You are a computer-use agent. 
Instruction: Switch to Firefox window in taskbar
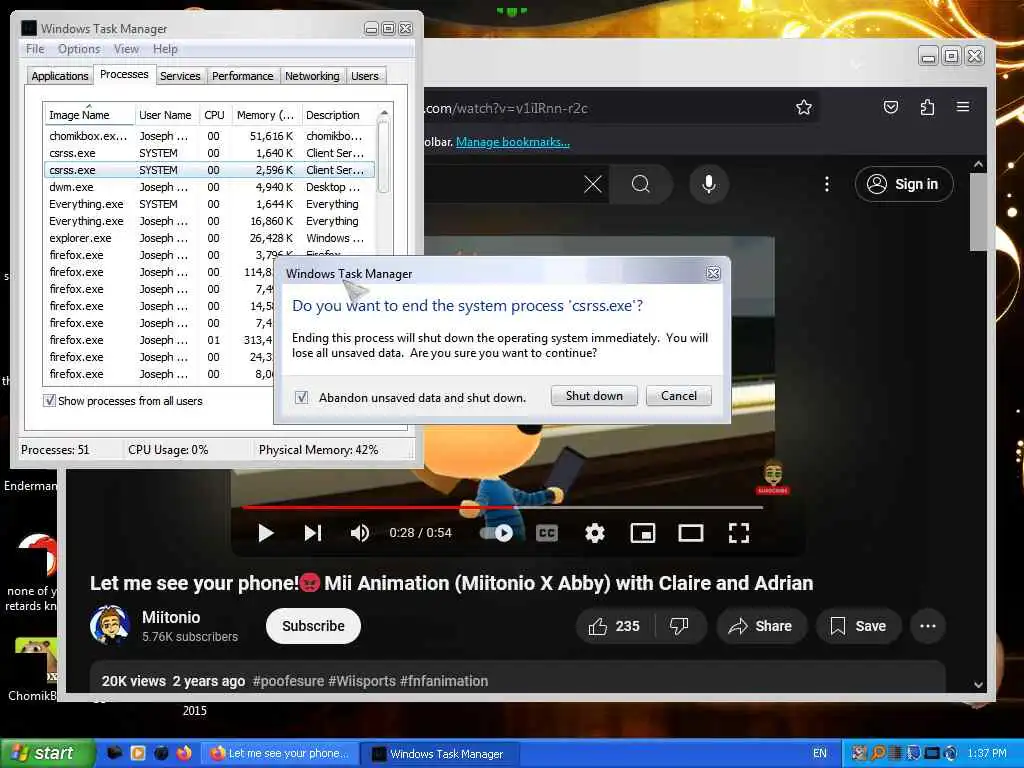280,753
